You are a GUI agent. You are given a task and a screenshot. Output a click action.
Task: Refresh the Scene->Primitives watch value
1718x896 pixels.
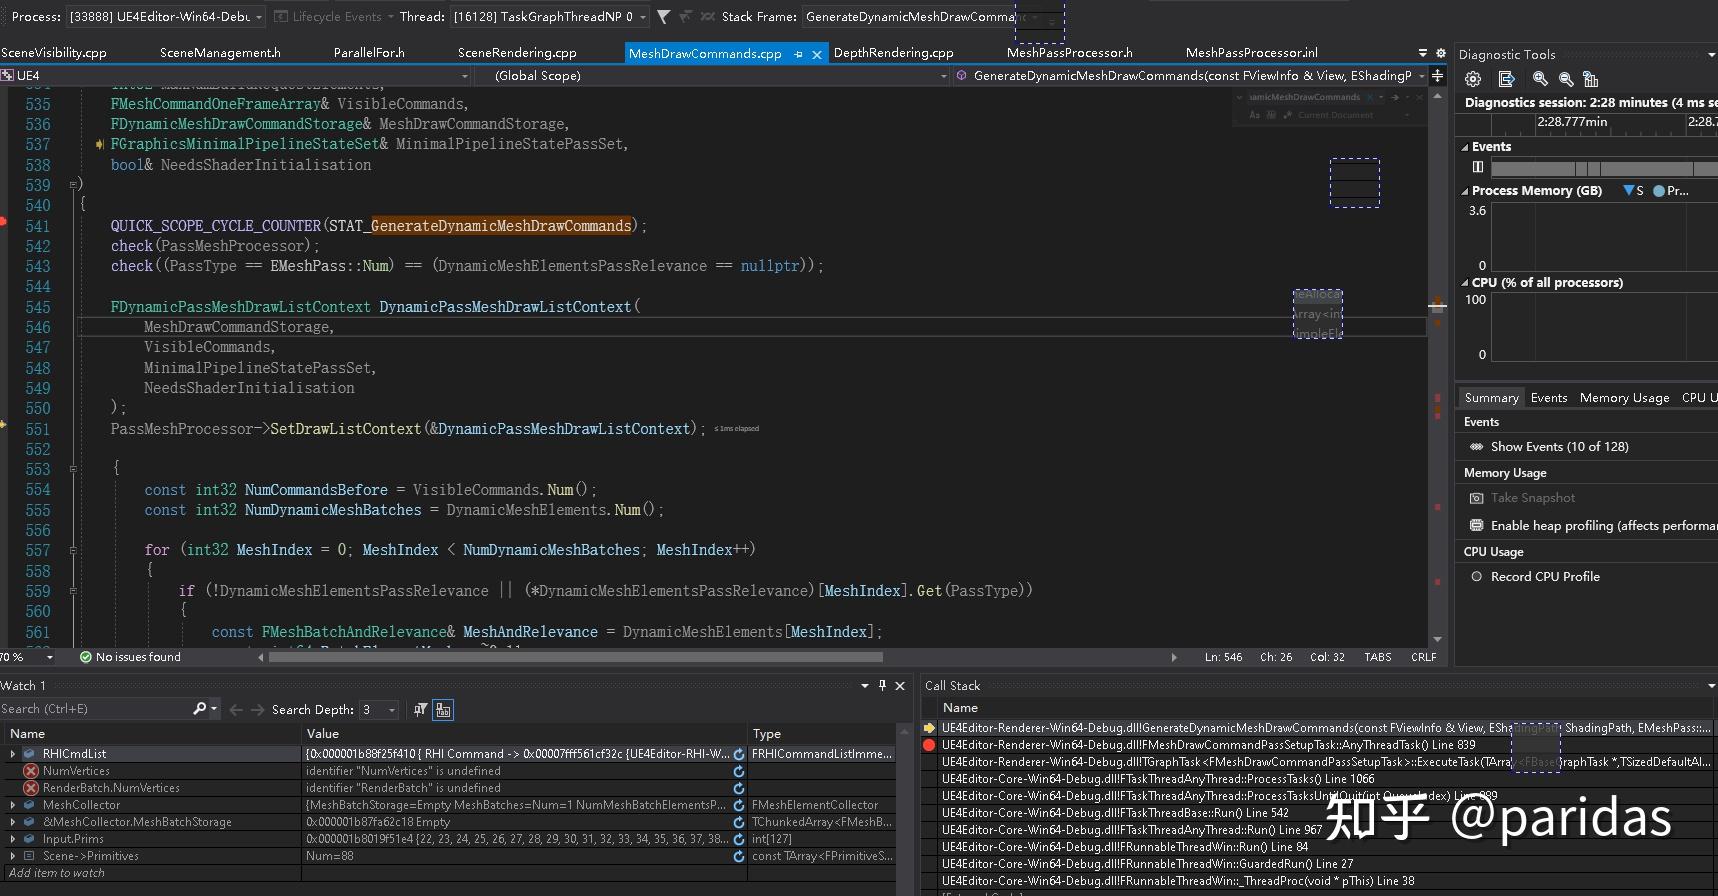pyautogui.click(x=739, y=856)
